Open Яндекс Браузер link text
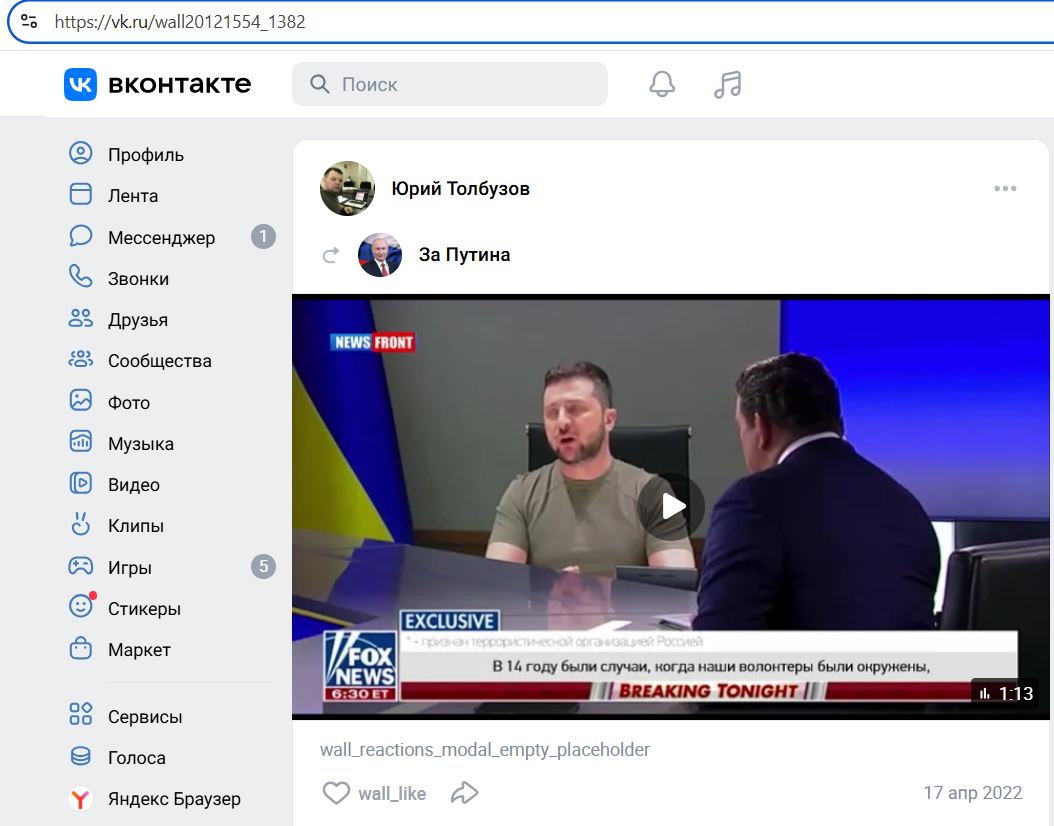This screenshot has height=826, width=1054. 174,798
